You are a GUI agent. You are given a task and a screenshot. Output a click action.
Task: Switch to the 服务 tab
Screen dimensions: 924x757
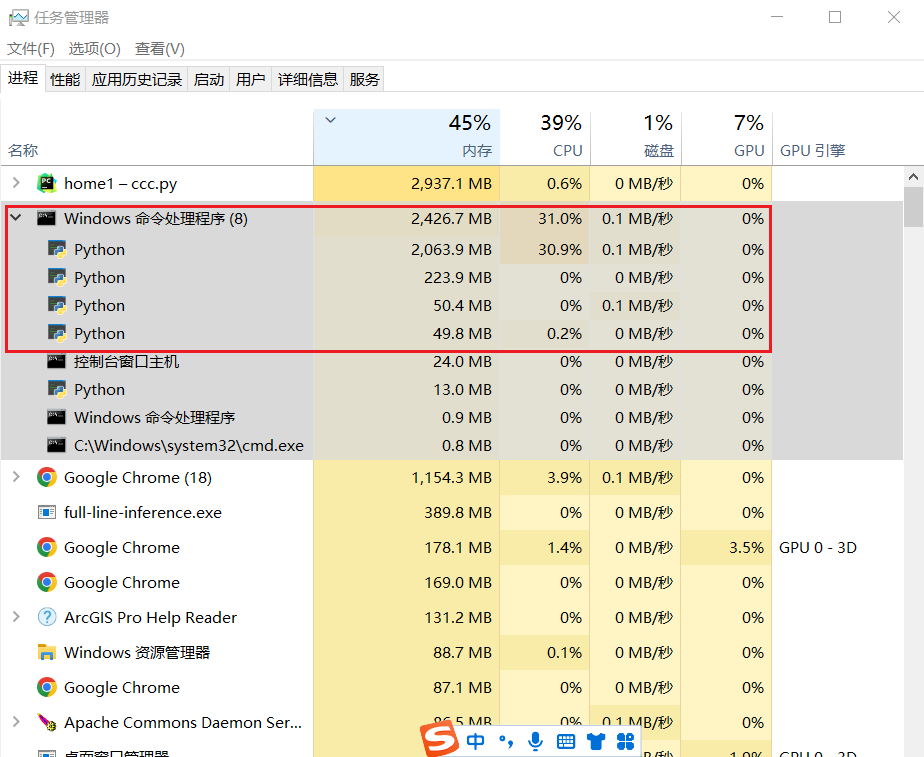[364, 80]
